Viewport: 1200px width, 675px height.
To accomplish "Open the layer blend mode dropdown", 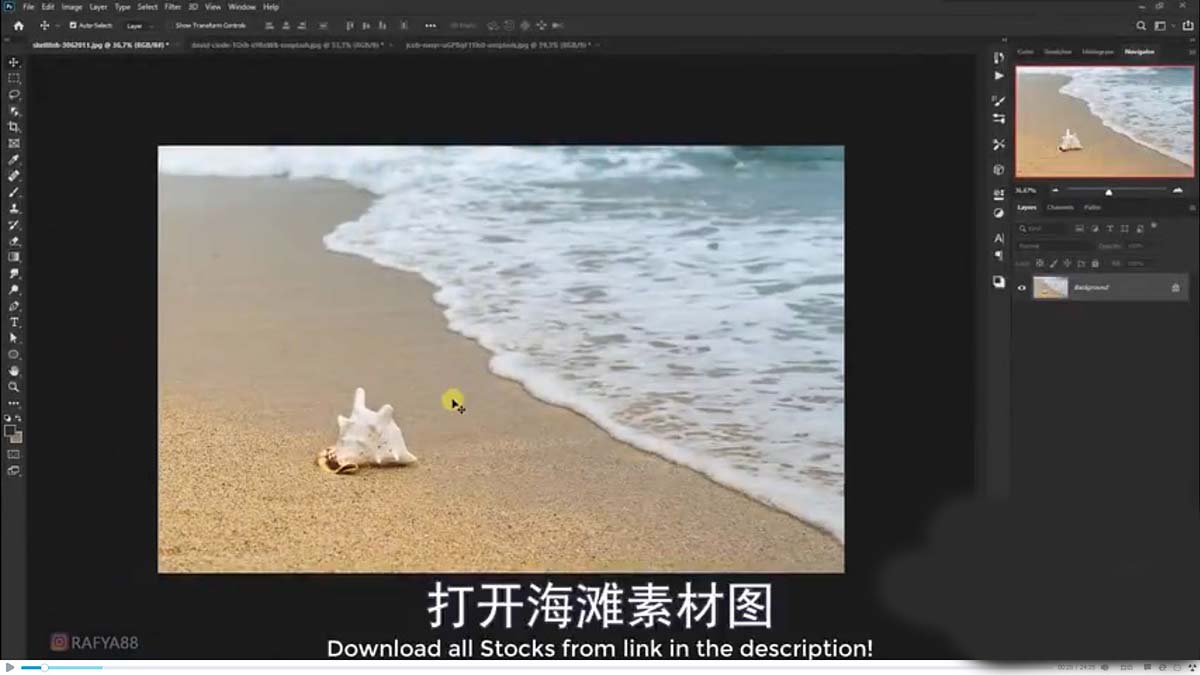I will tap(1053, 246).
